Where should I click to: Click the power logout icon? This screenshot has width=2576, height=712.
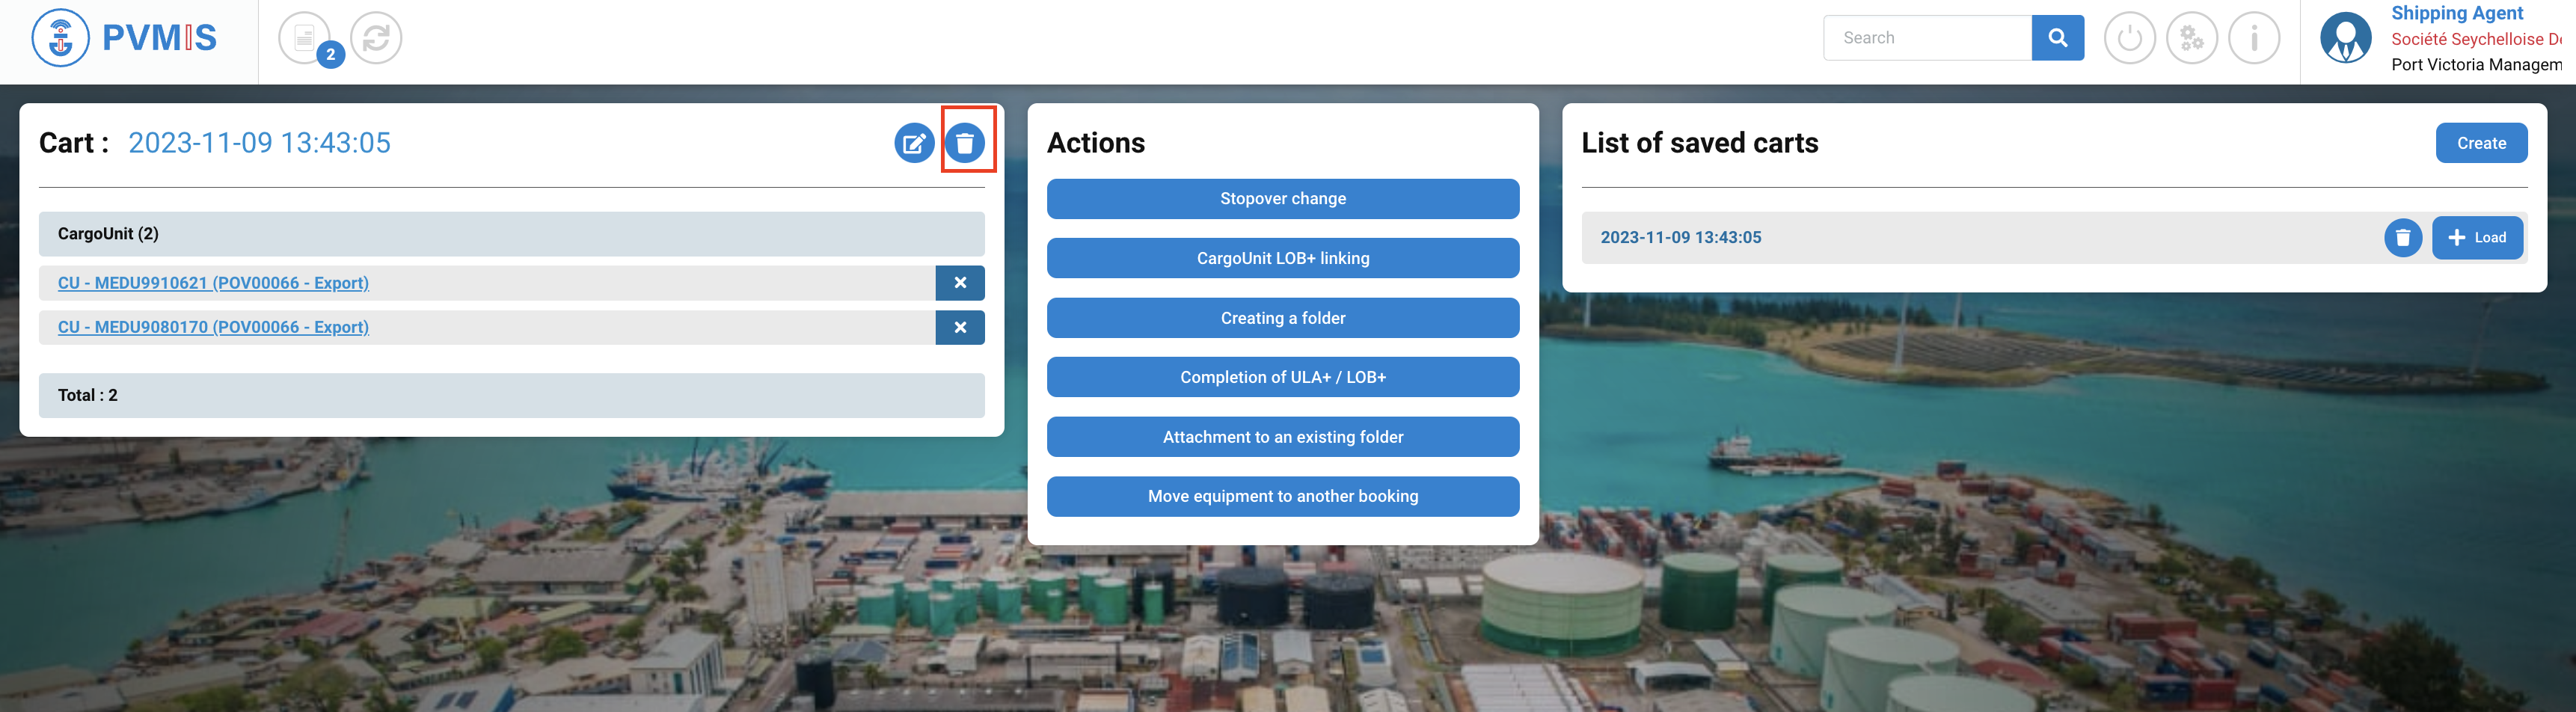tap(2129, 38)
